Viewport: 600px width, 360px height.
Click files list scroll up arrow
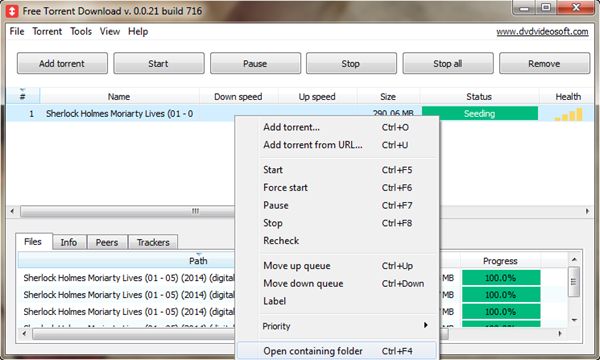(574, 259)
